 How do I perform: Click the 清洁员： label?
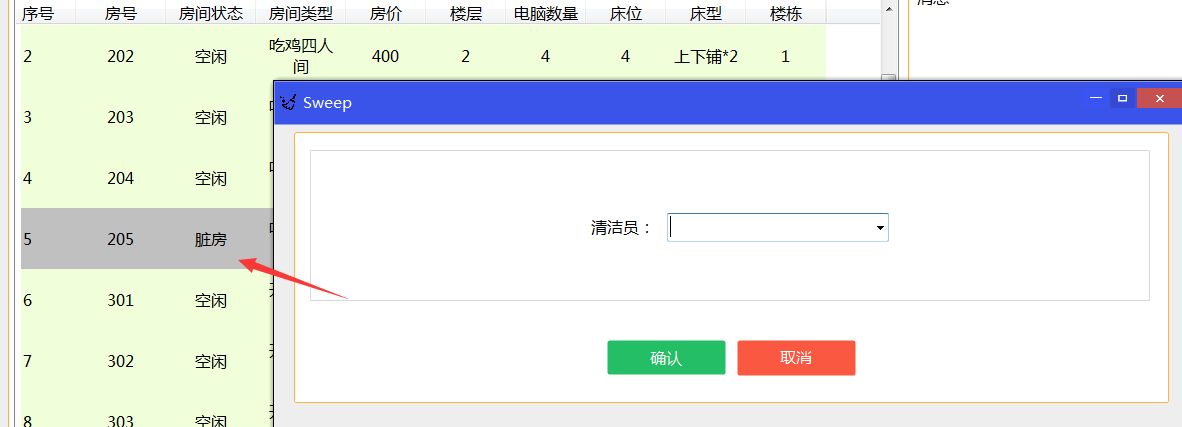click(621, 228)
